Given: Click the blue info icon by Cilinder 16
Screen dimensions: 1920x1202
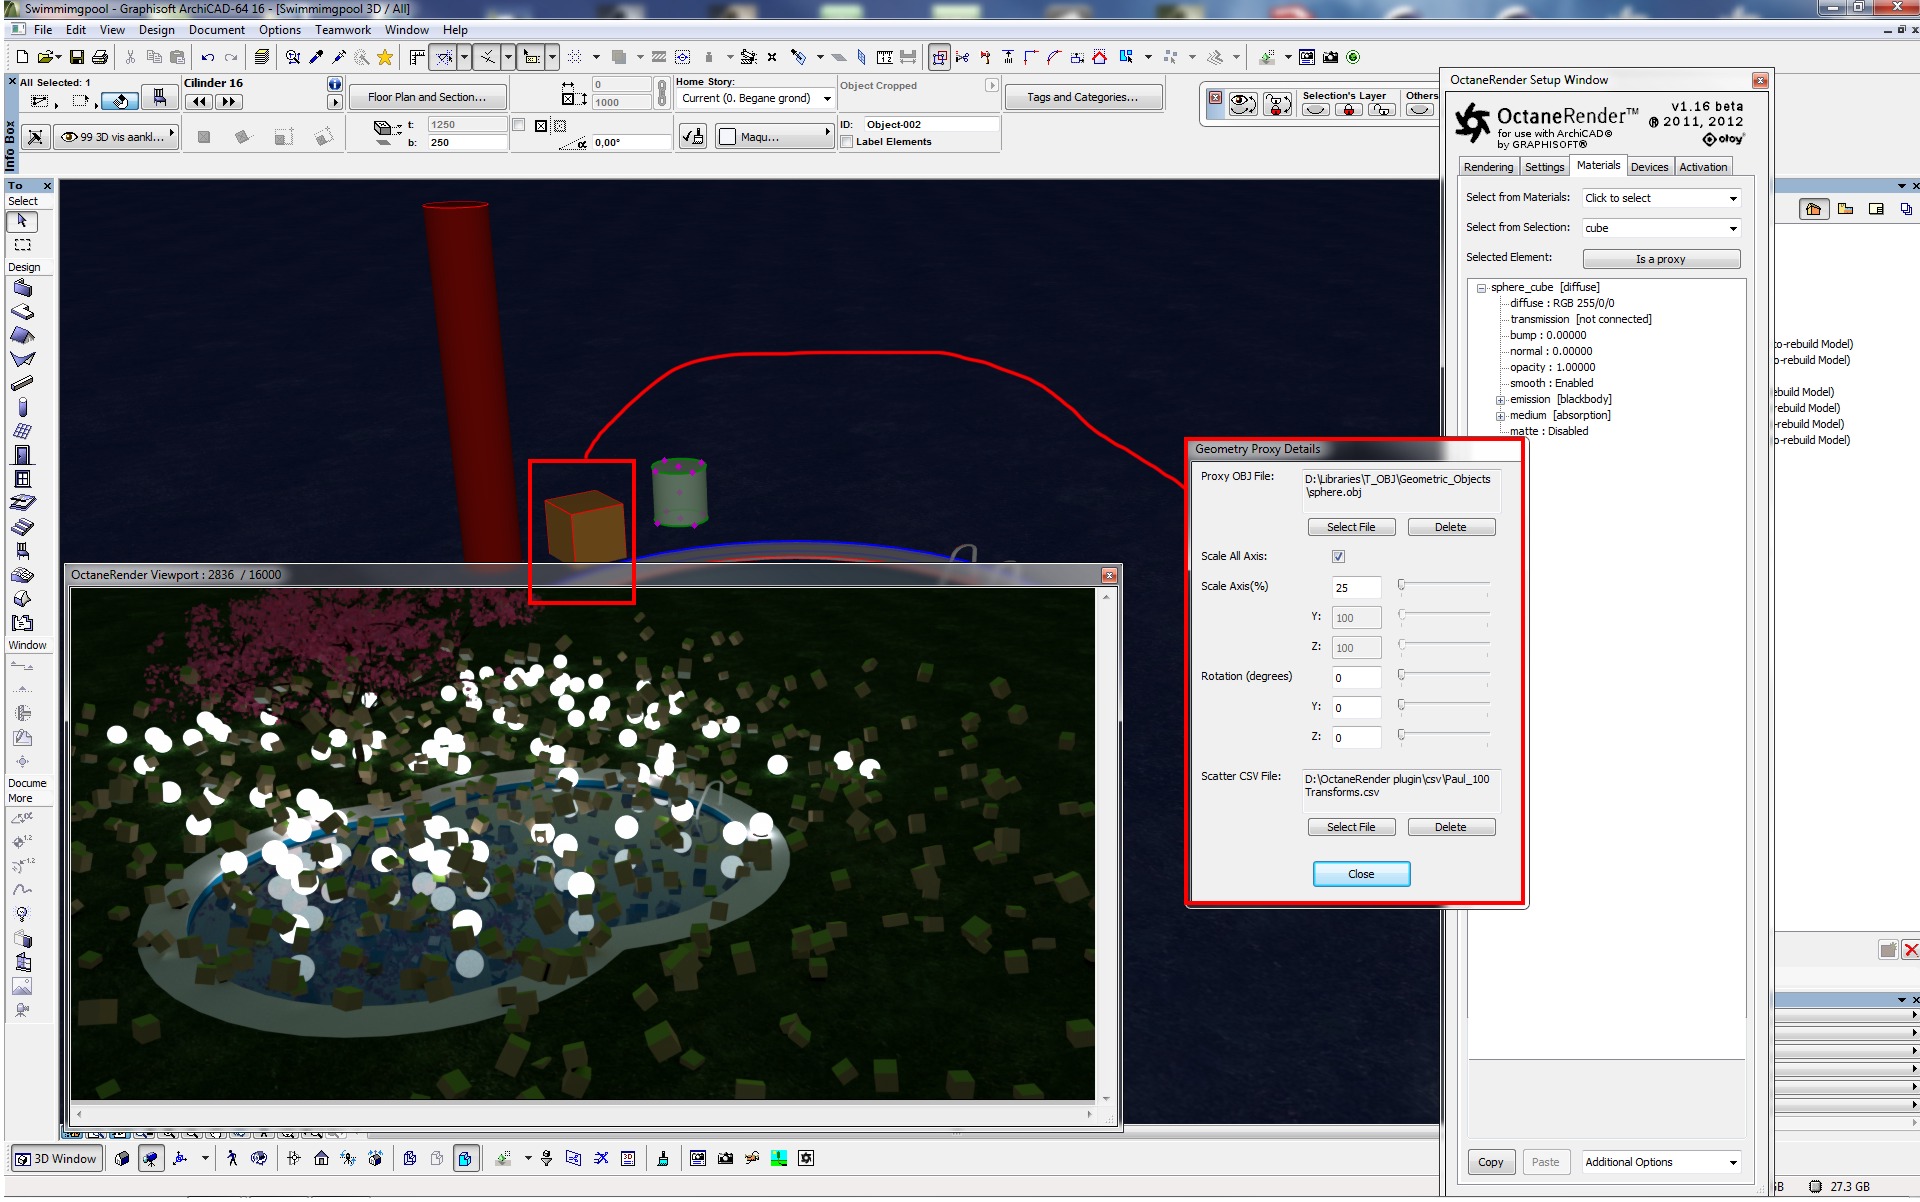Looking at the screenshot, I should point(335,84).
